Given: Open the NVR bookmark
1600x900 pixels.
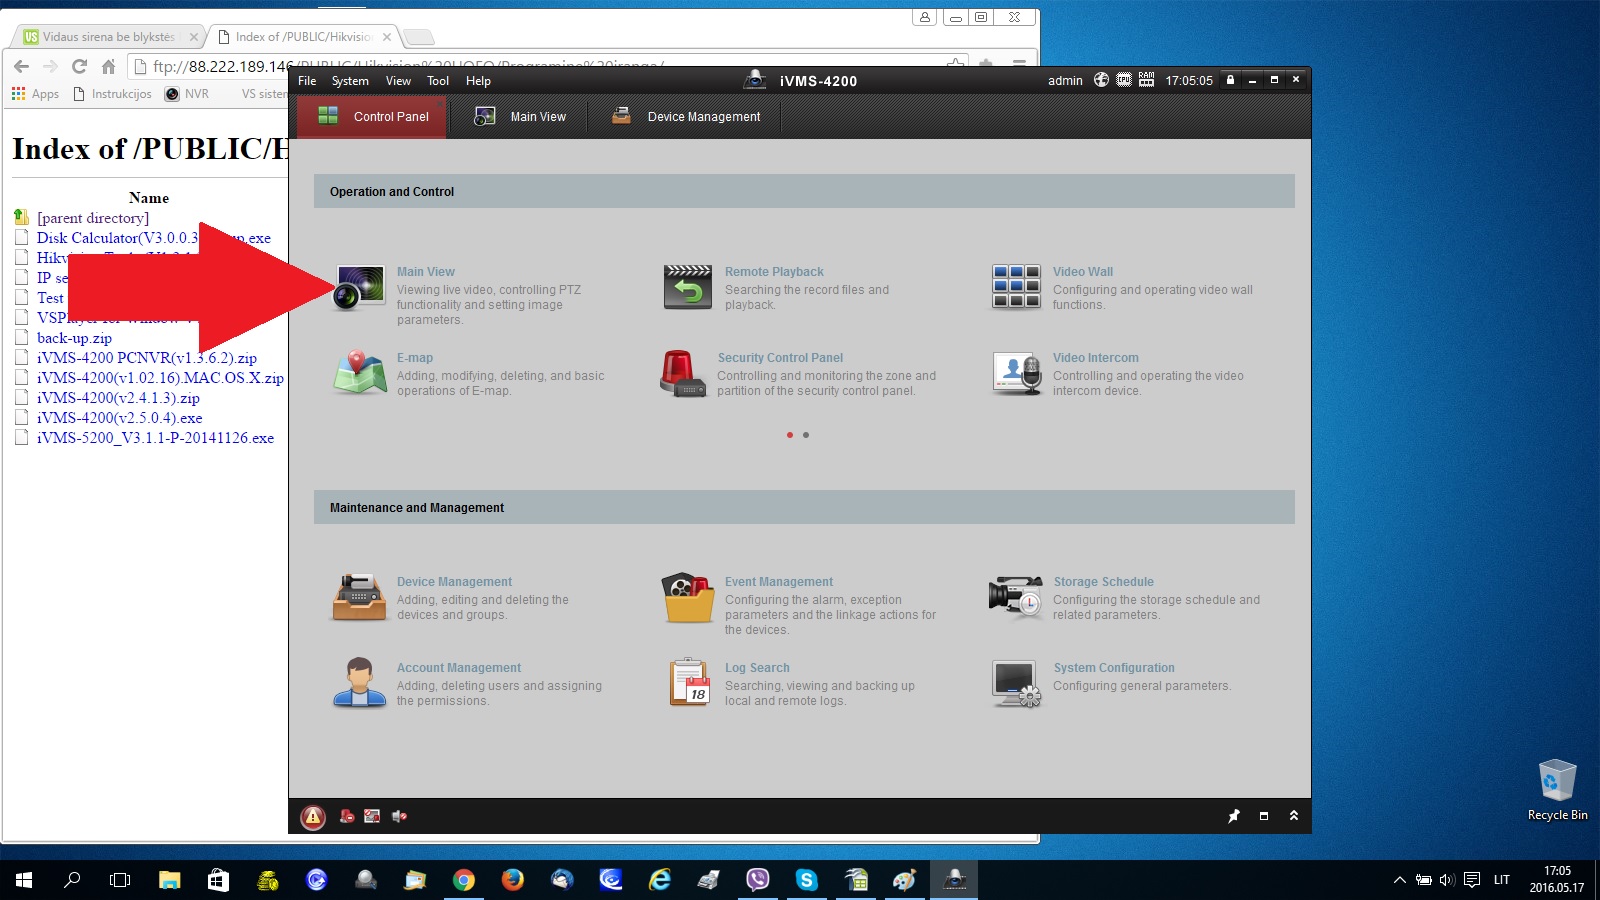Looking at the screenshot, I should (x=187, y=94).
